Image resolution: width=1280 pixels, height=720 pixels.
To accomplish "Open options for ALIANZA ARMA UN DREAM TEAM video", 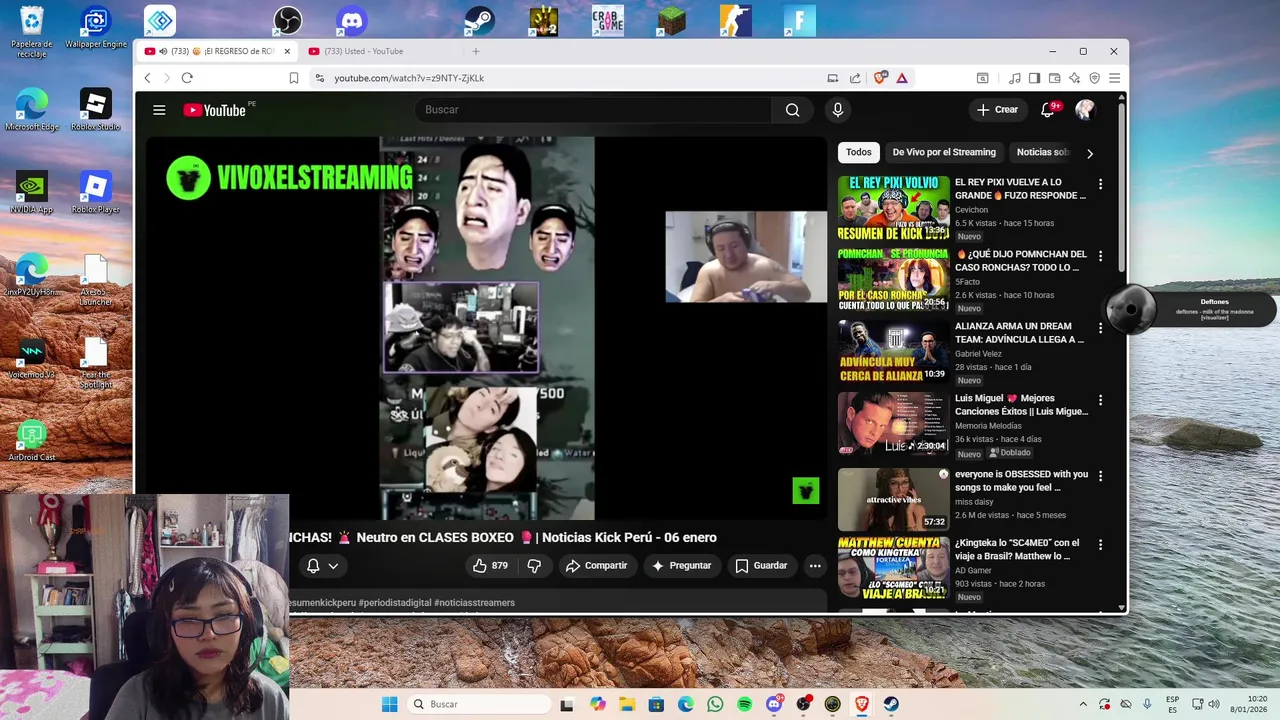I will [1100, 328].
